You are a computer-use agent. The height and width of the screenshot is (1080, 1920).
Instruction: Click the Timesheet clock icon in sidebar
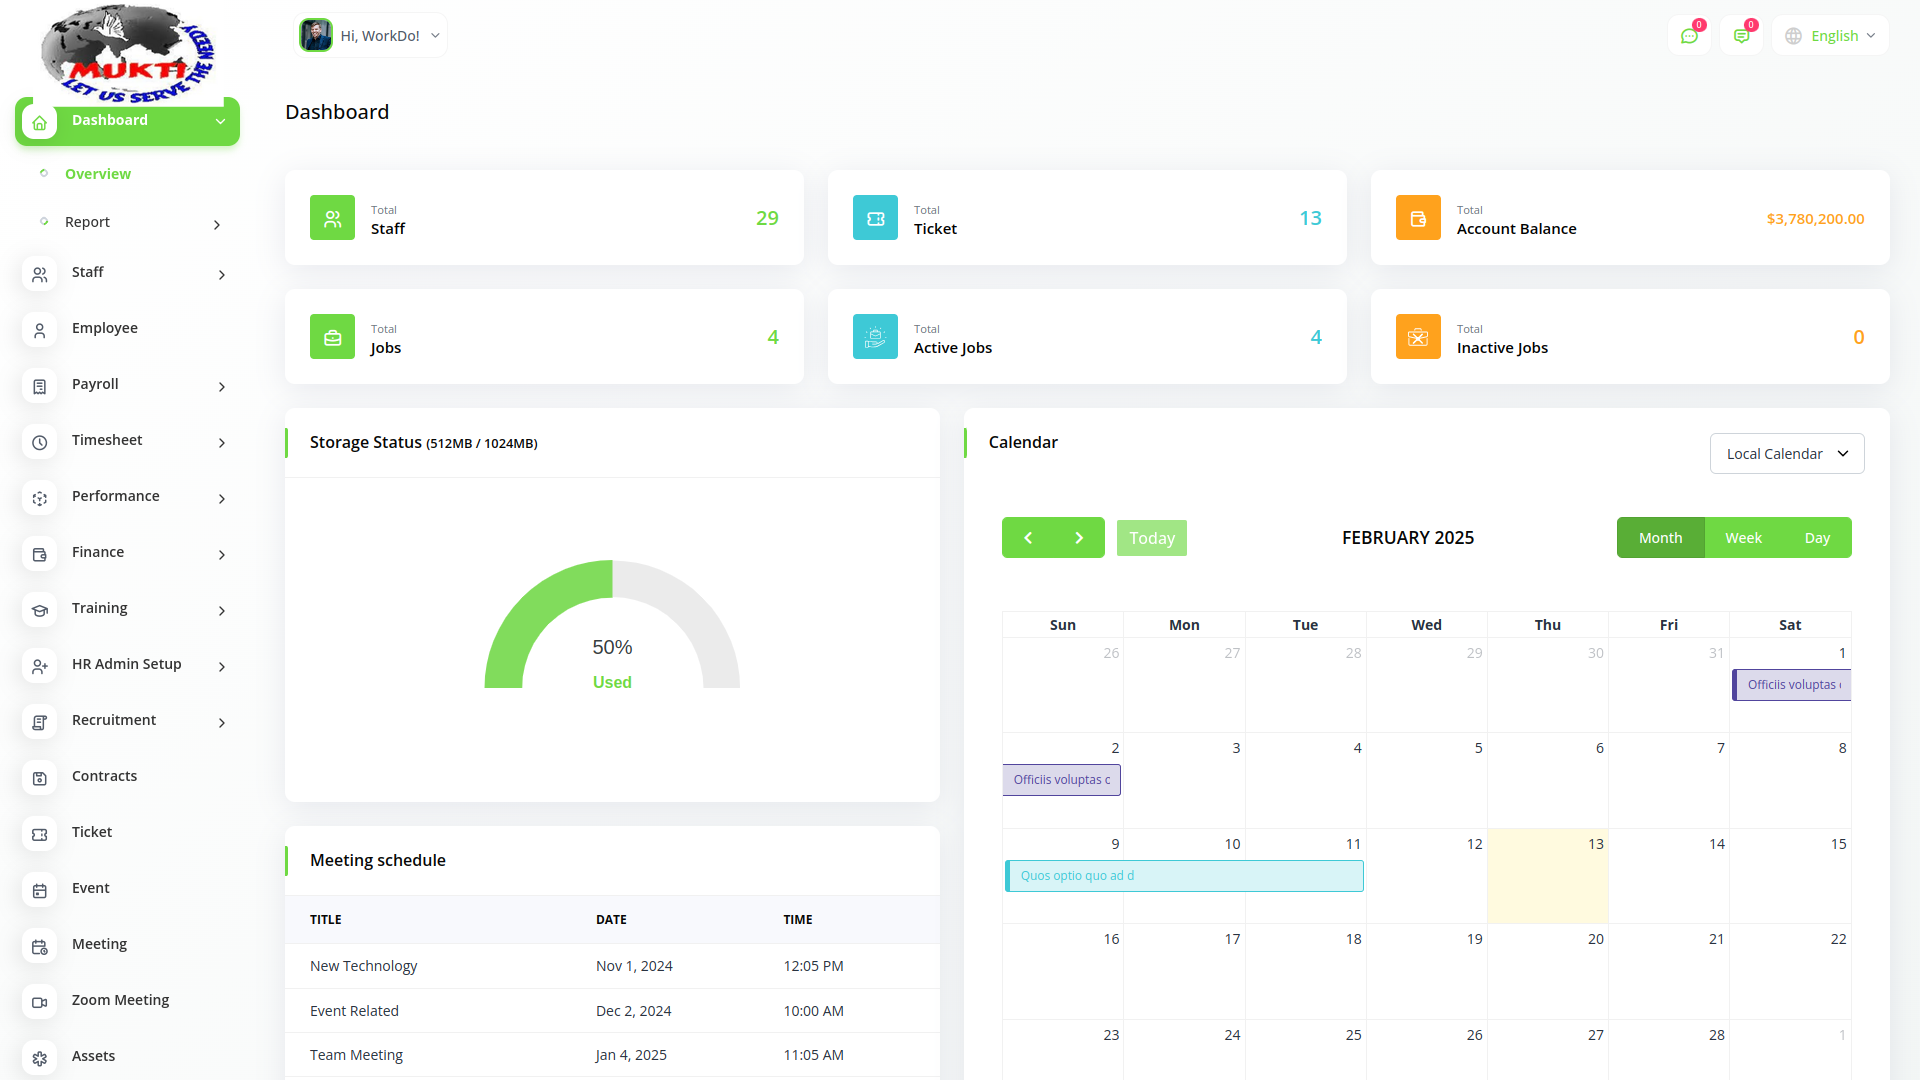(x=39, y=442)
